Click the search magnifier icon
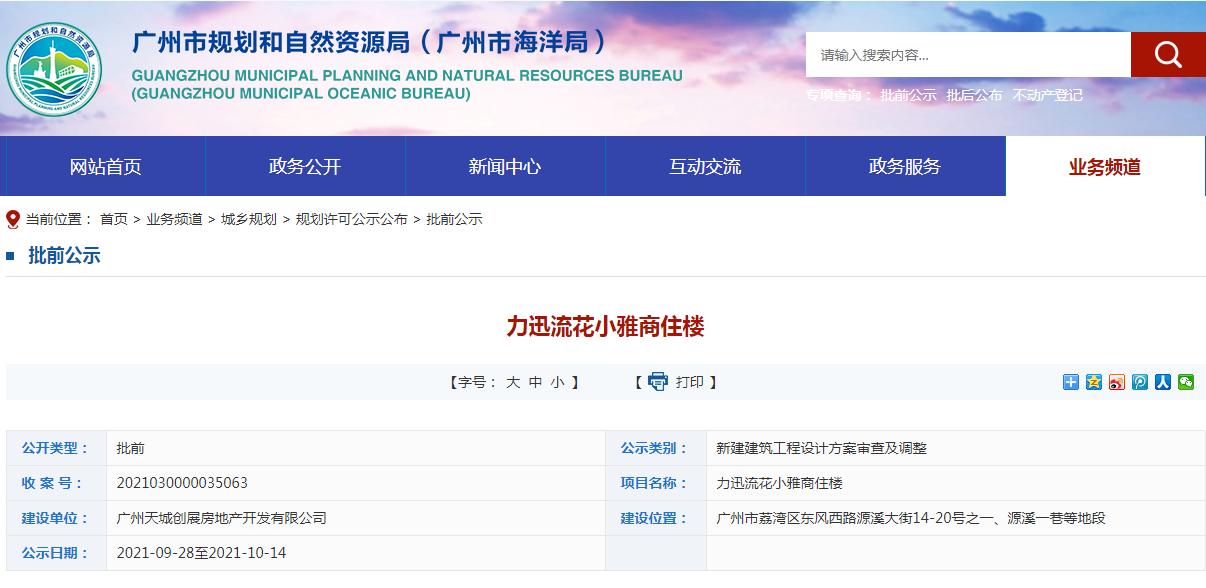1206x588 pixels. [x=1167, y=54]
